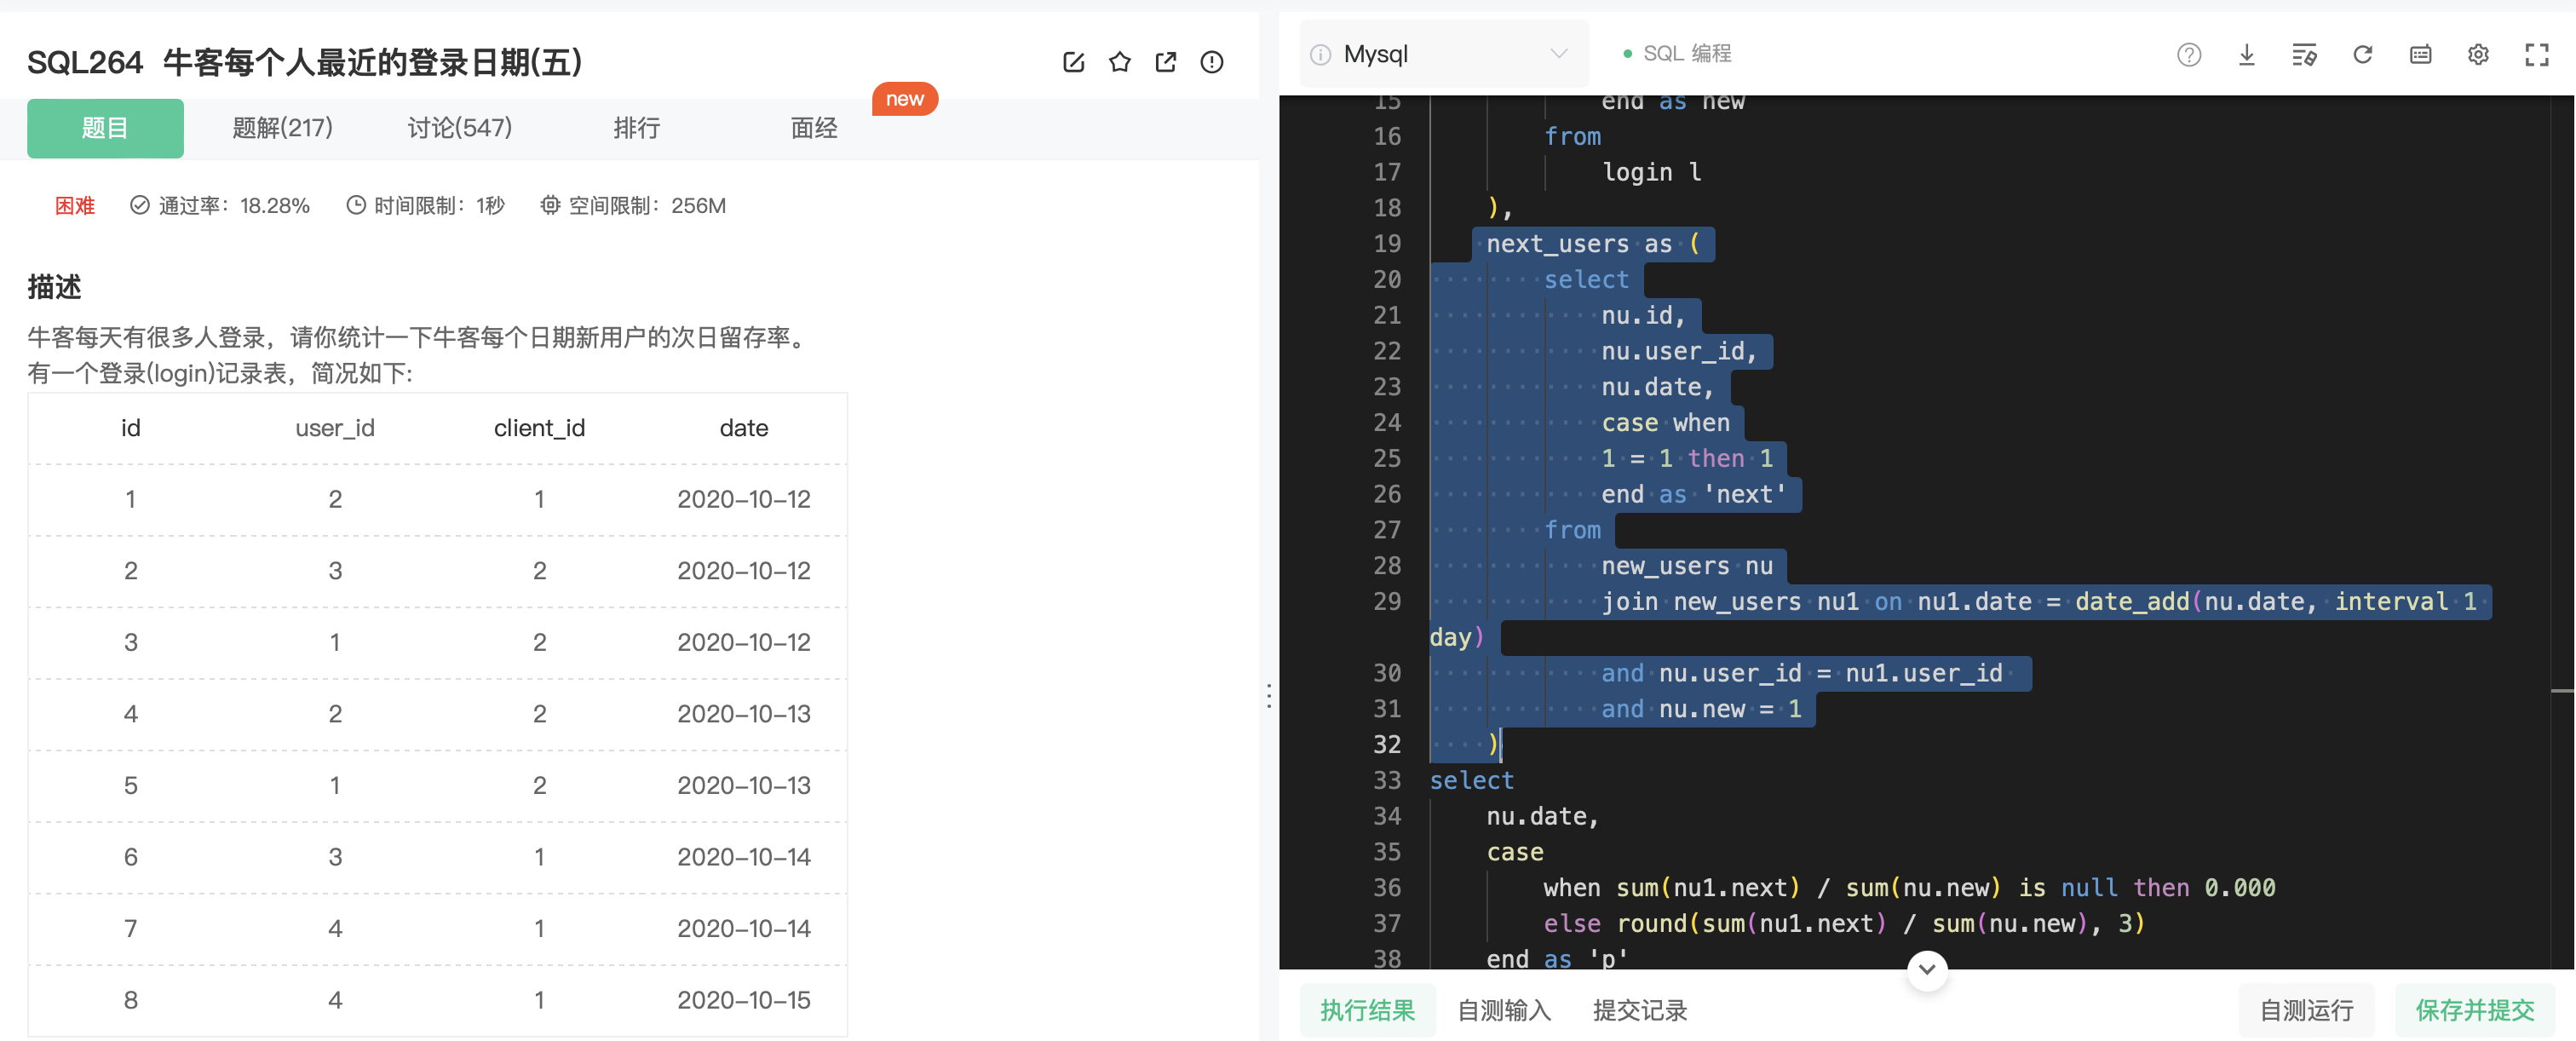This screenshot has width=2576, height=1041.
Task: Open the editor settings gear
Action: 2478,54
